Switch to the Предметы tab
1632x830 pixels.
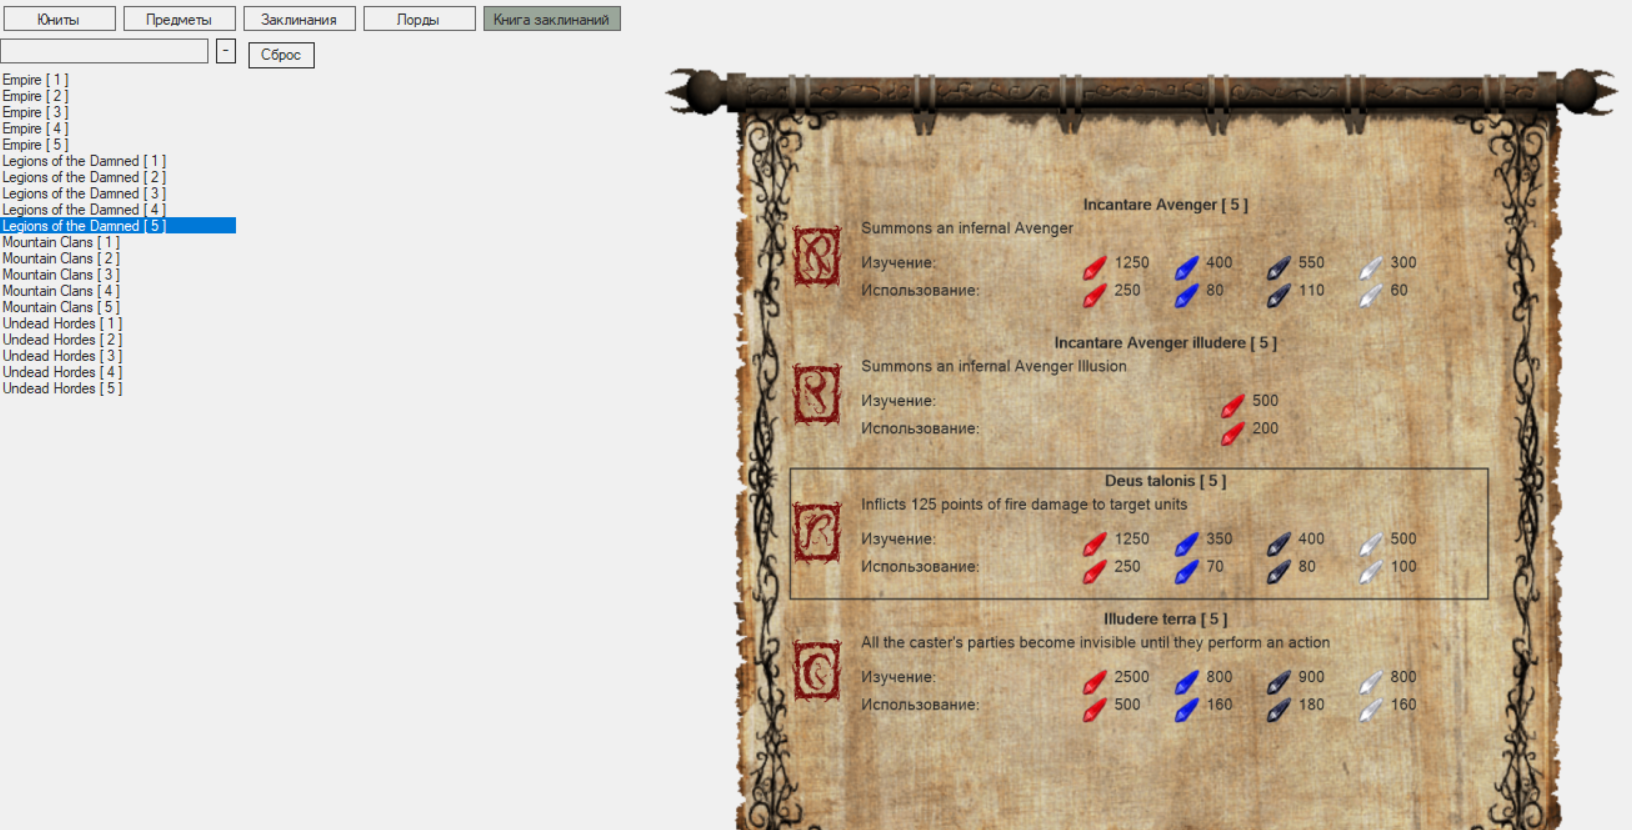coord(179,19)
